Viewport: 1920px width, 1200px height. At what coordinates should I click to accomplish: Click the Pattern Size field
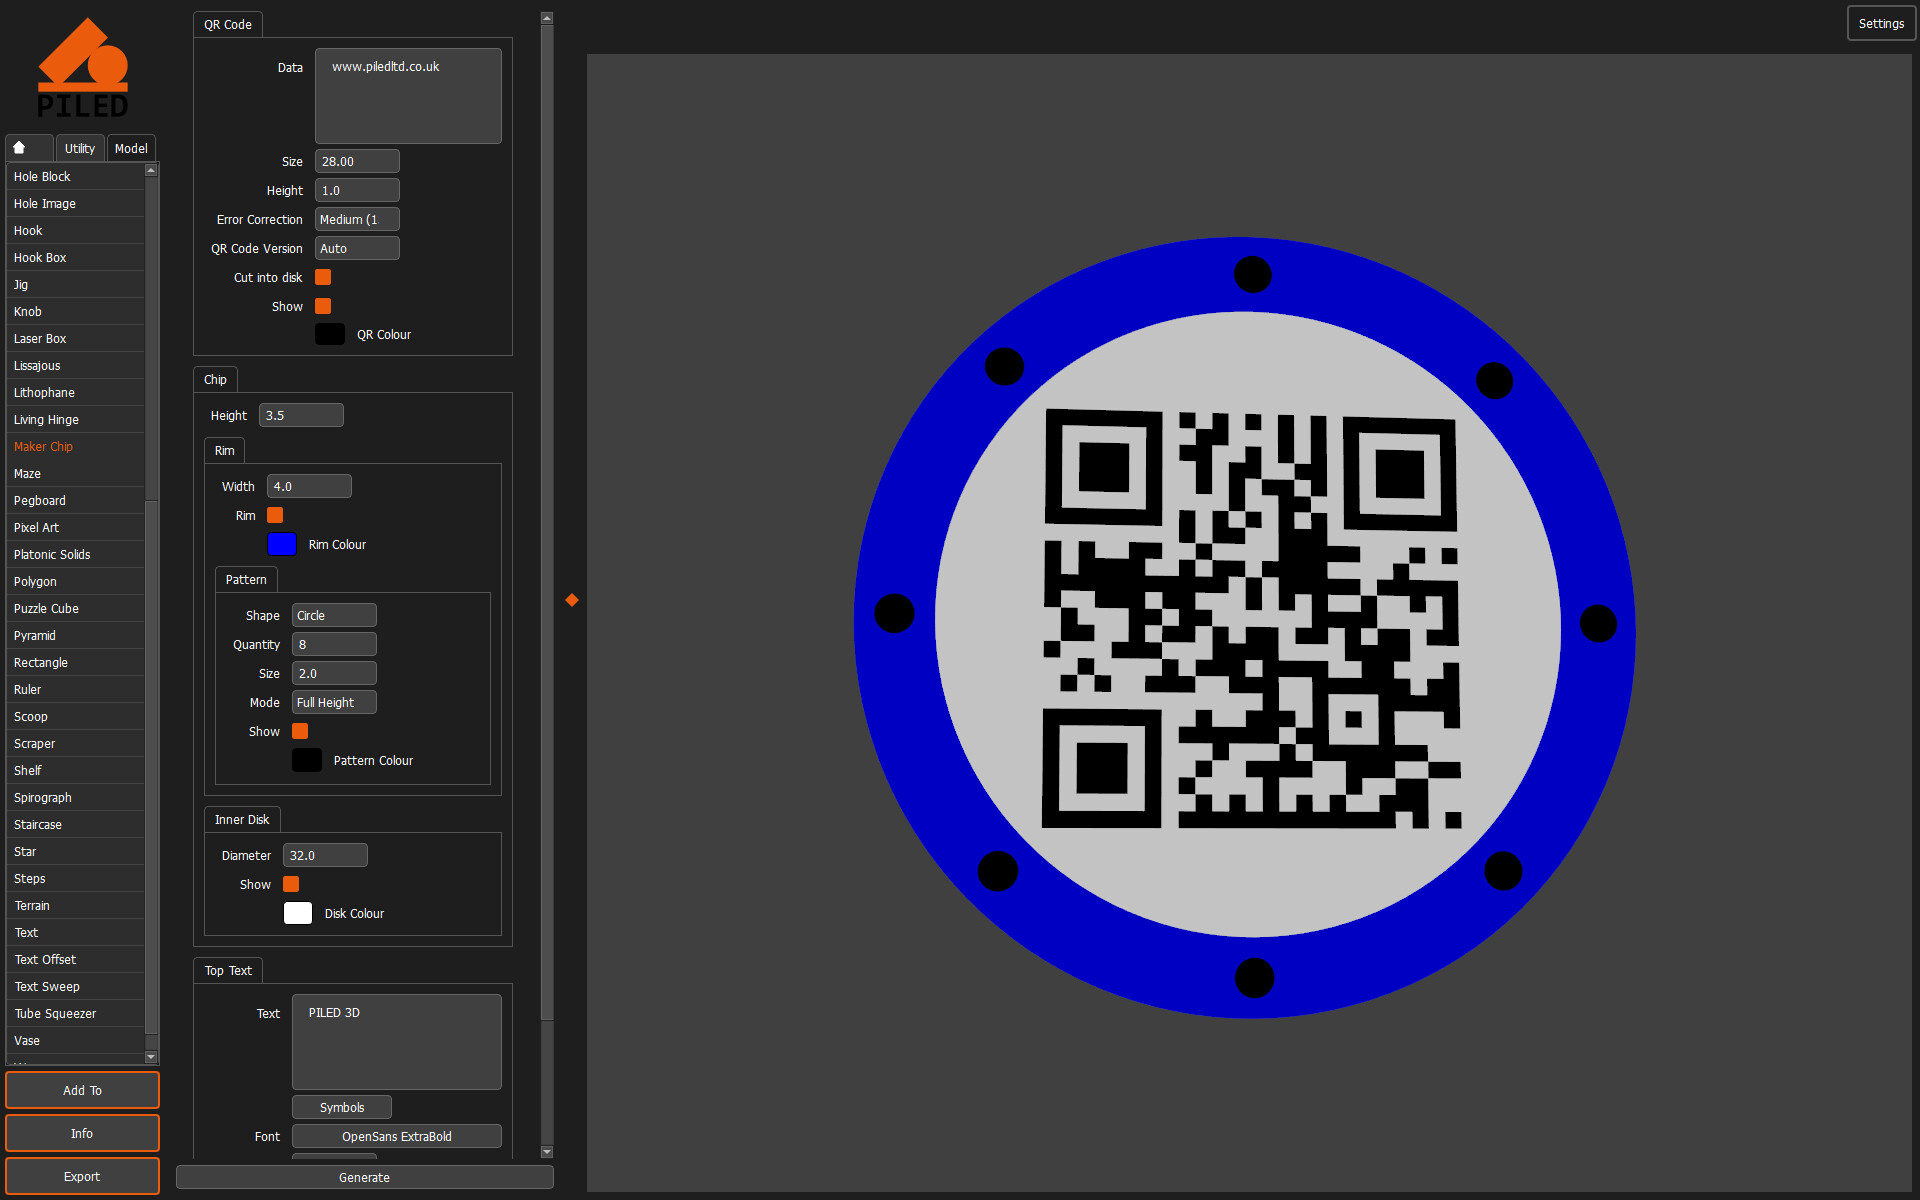(334, 673)
